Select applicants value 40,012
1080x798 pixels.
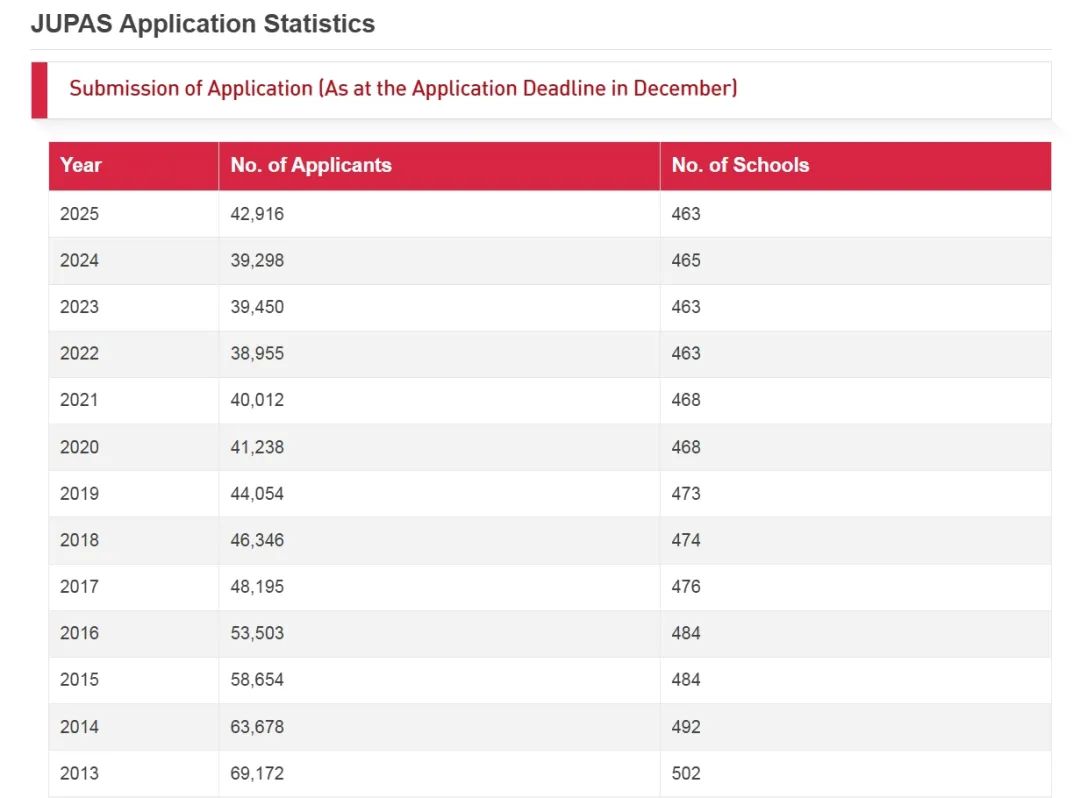pos(257,400)
